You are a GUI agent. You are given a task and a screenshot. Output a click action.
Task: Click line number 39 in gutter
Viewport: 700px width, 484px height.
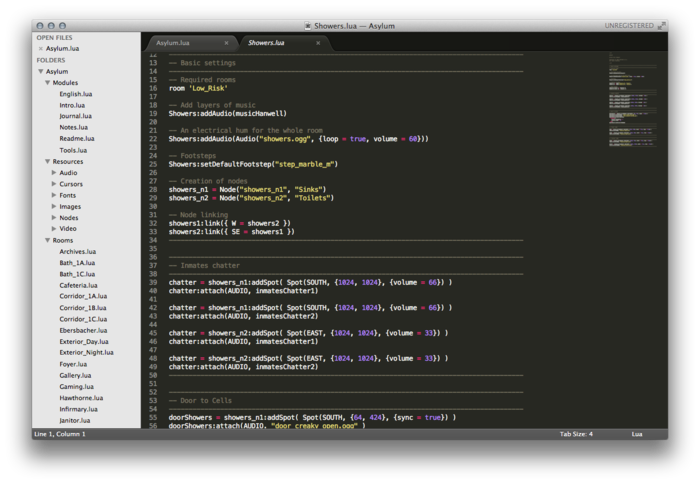point(153,283)
